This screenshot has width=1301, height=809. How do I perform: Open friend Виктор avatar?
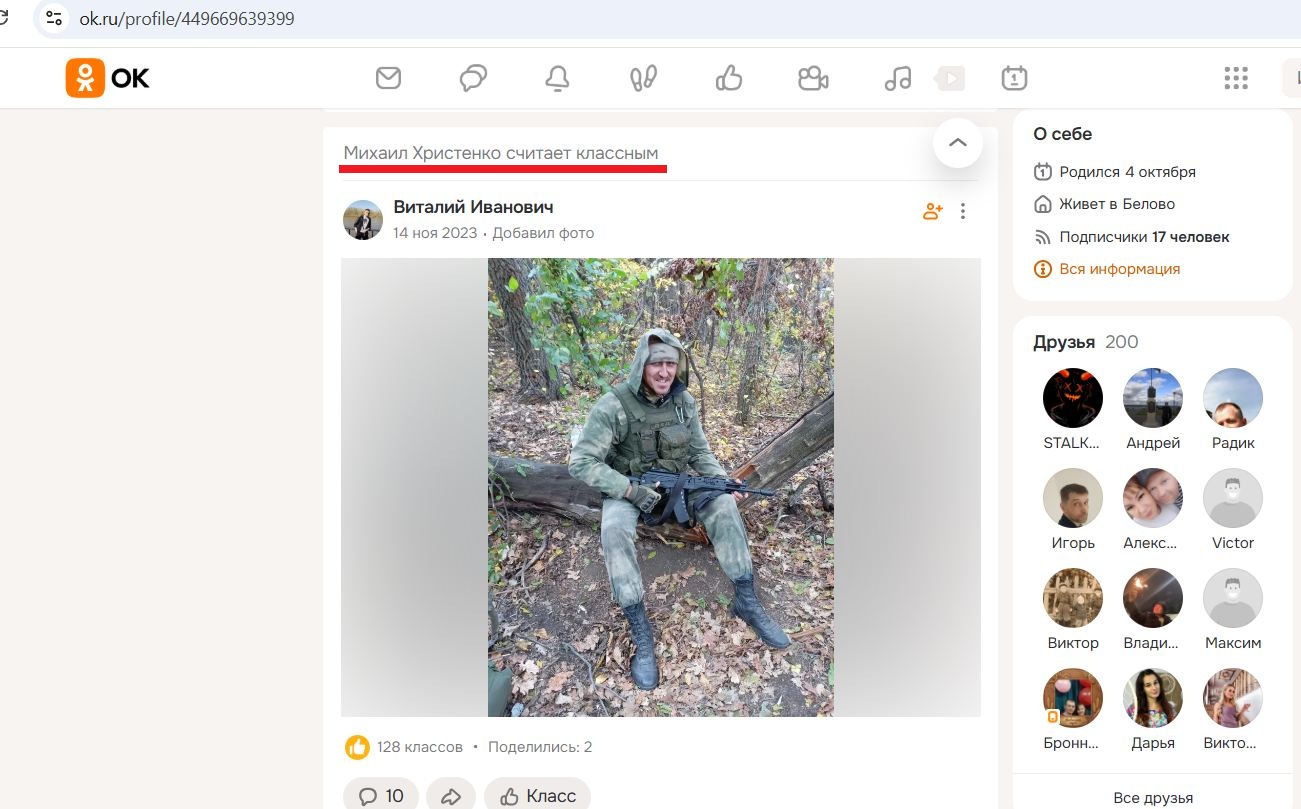tap(1073, 598)
